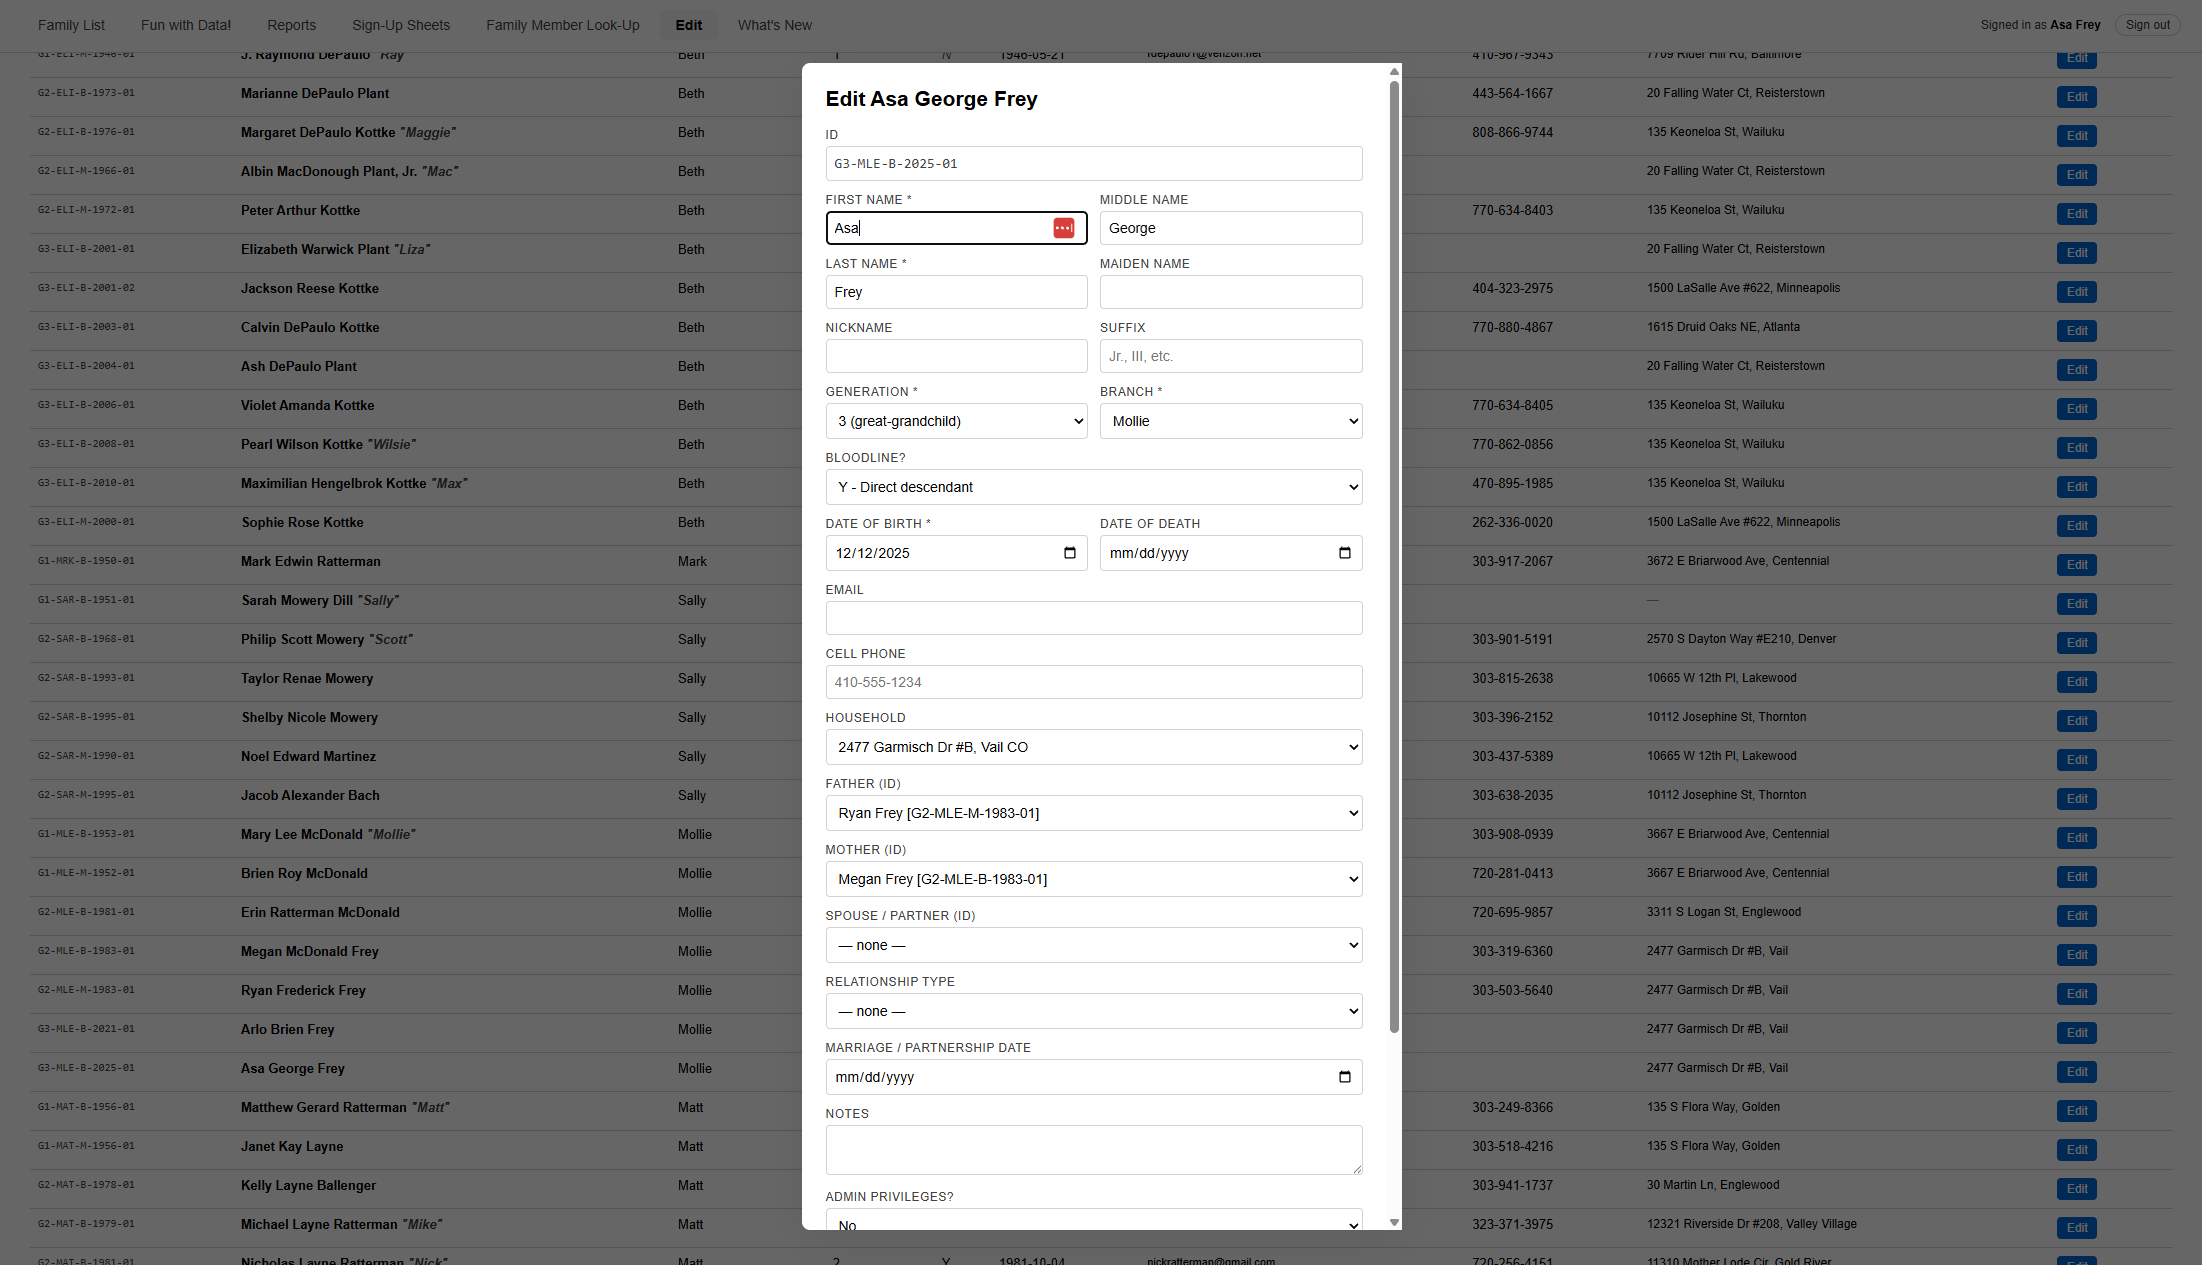Screen dimensions: 2202x1265
Task: Click Edit button for Asa George Frey row
Action: 2077,1072
